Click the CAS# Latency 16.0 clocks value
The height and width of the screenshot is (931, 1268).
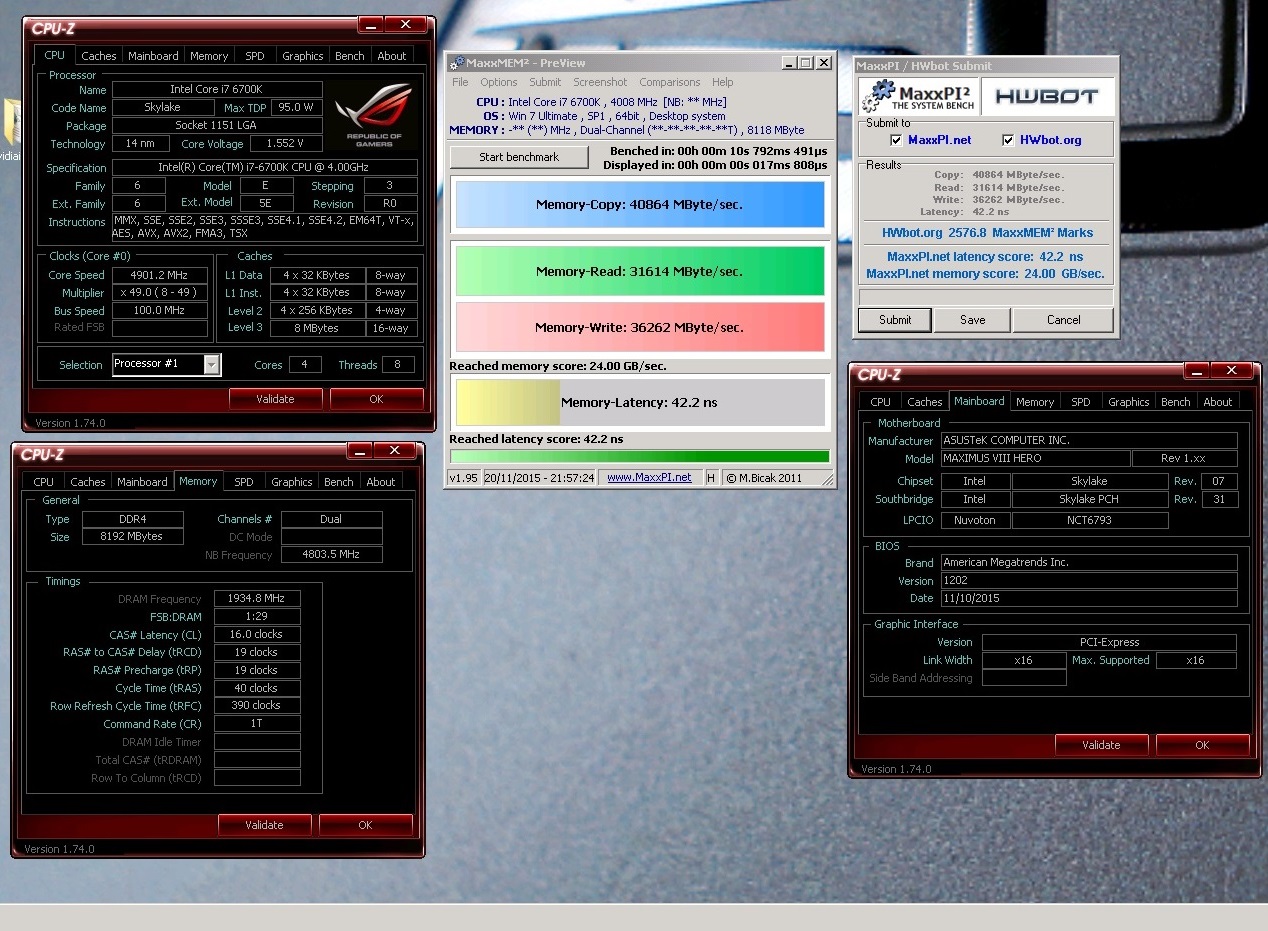[257, 634]
